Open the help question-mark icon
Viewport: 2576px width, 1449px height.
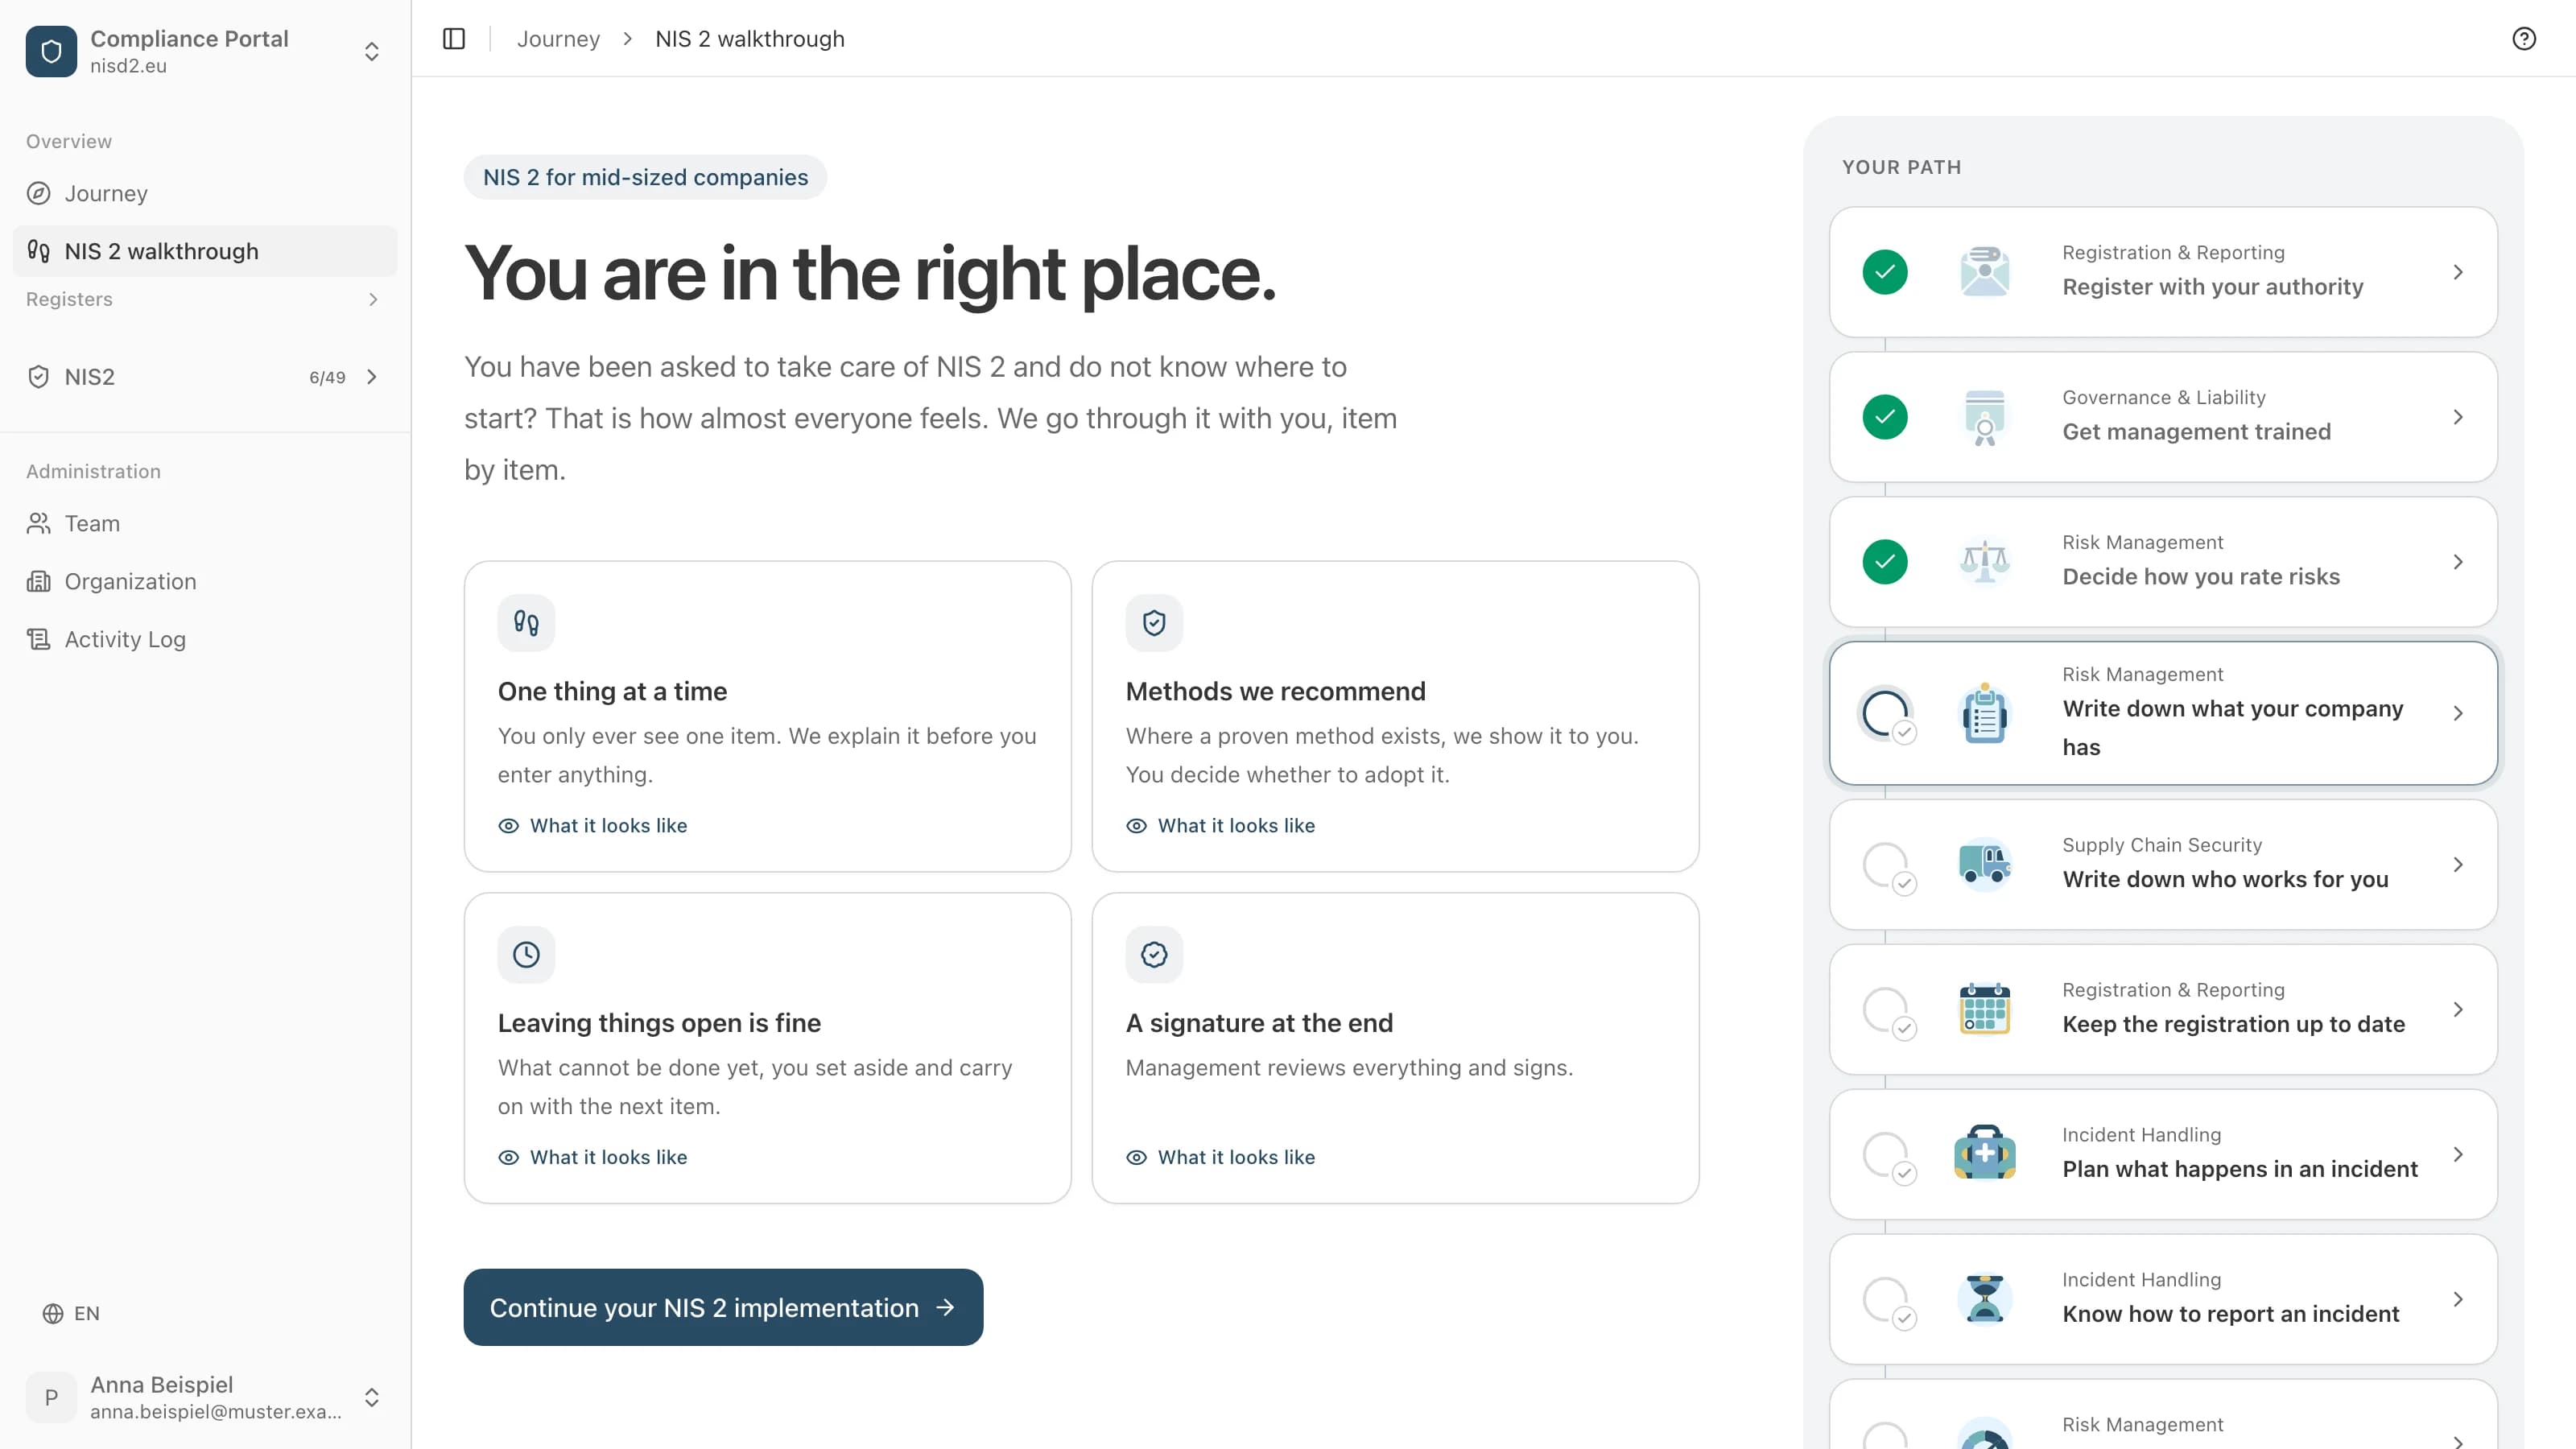click(x=2524, y=39)
